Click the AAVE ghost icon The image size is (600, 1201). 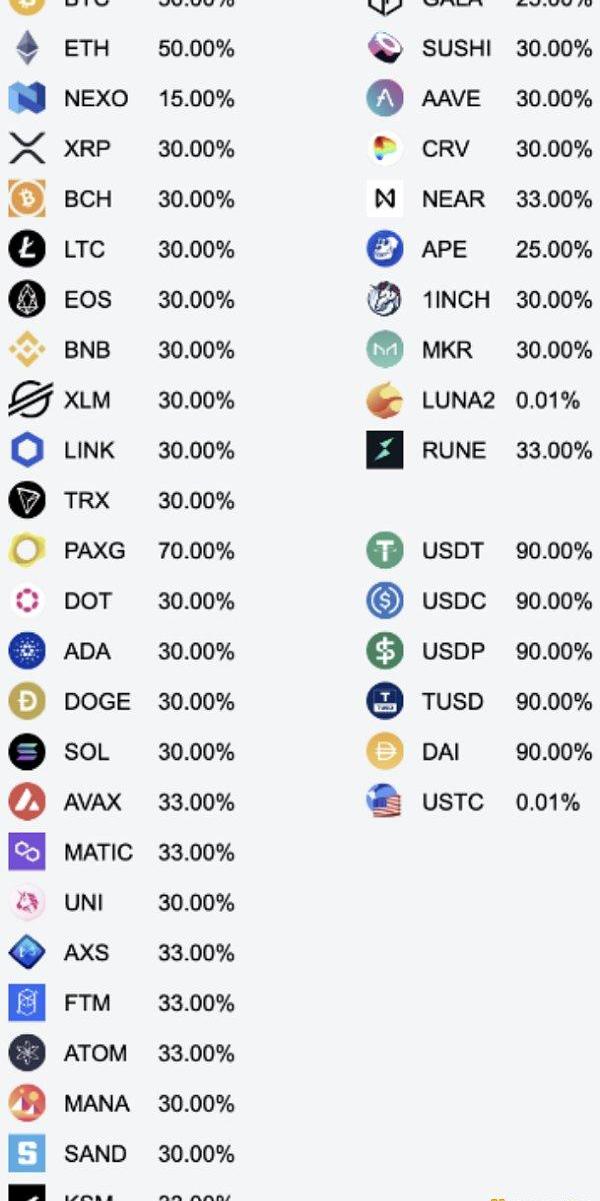(385, 98)
